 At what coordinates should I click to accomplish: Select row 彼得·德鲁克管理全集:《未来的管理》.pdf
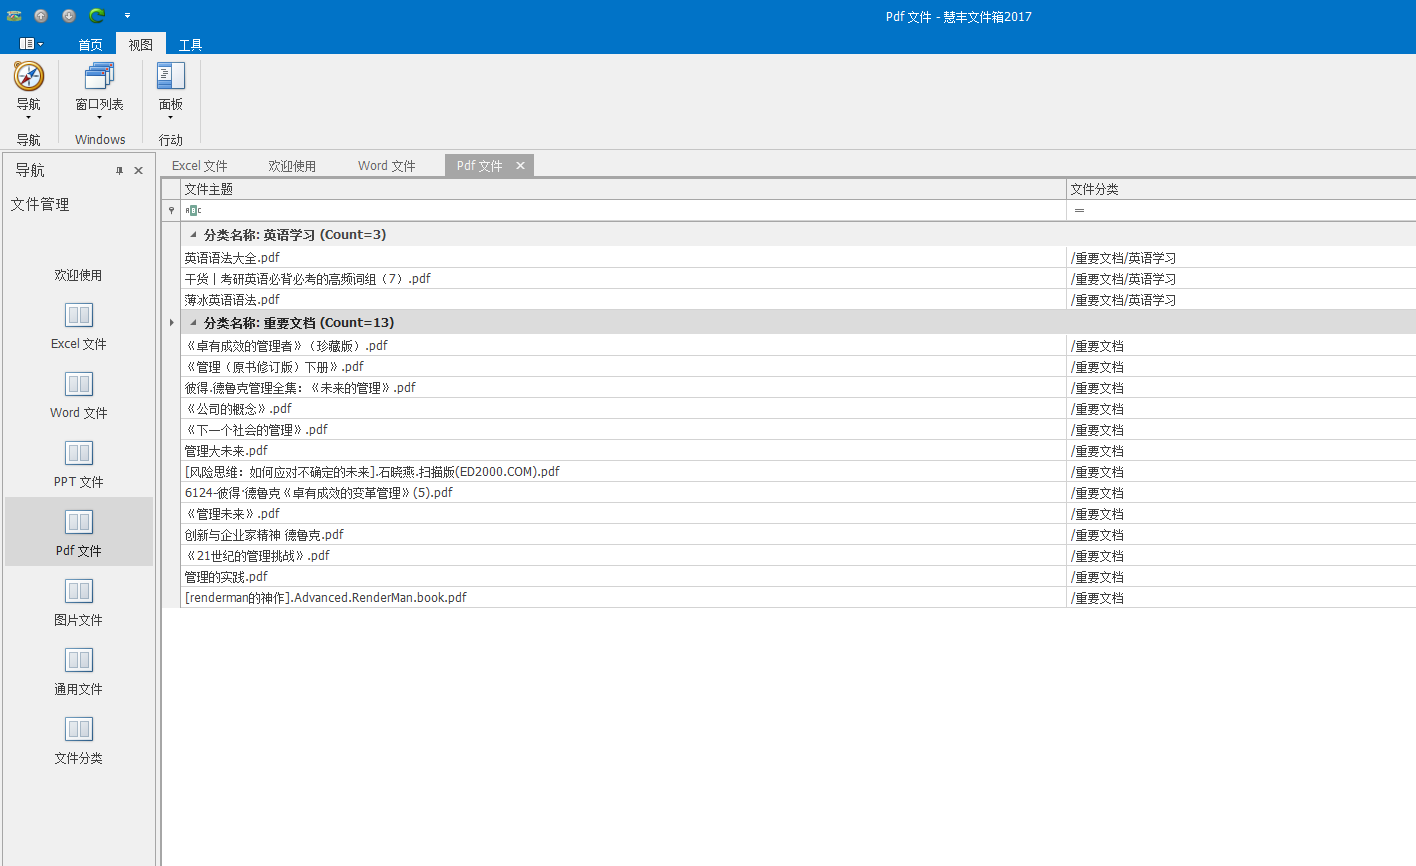pyautogui.click(x=623, y=387)
